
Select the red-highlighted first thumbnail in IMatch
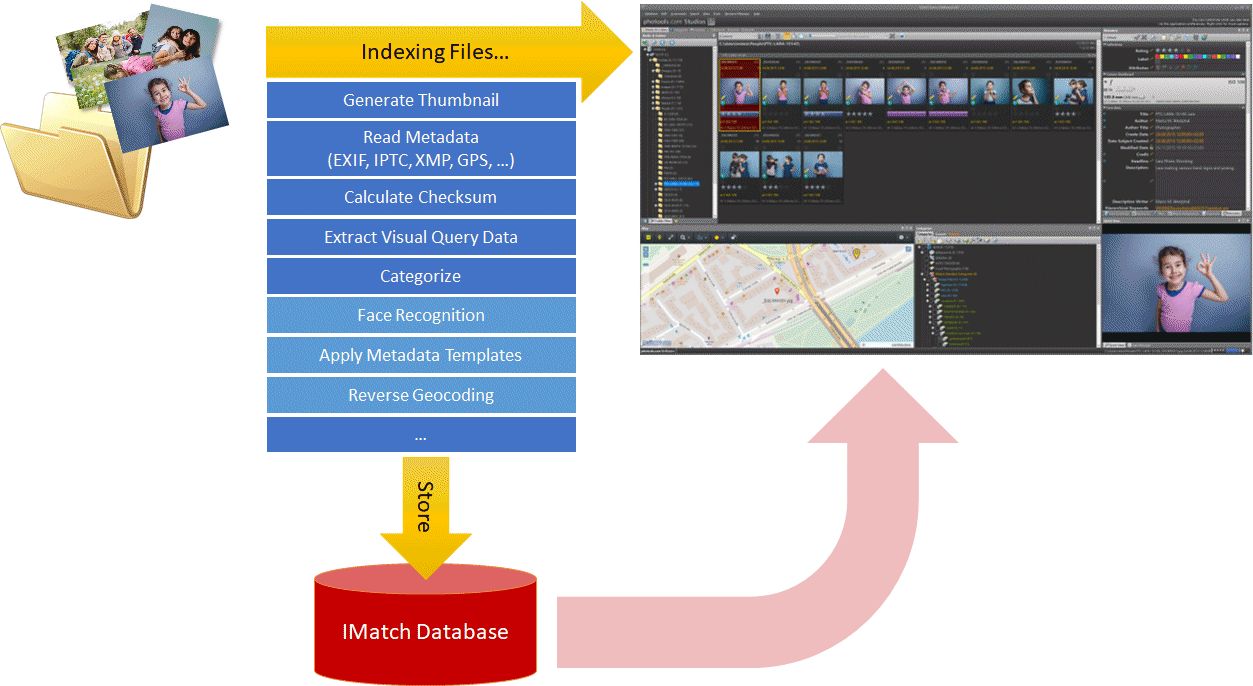click(x=740, y=95)
